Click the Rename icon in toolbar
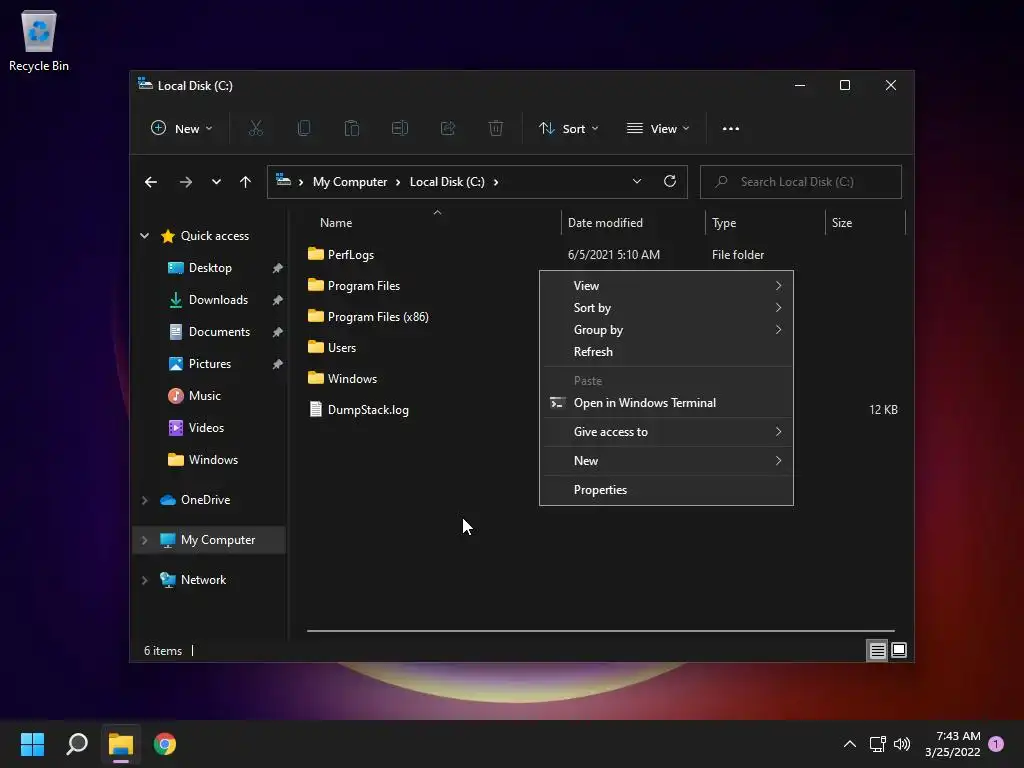This screenshot has height=768, width=1024. [x=400, y=129]
